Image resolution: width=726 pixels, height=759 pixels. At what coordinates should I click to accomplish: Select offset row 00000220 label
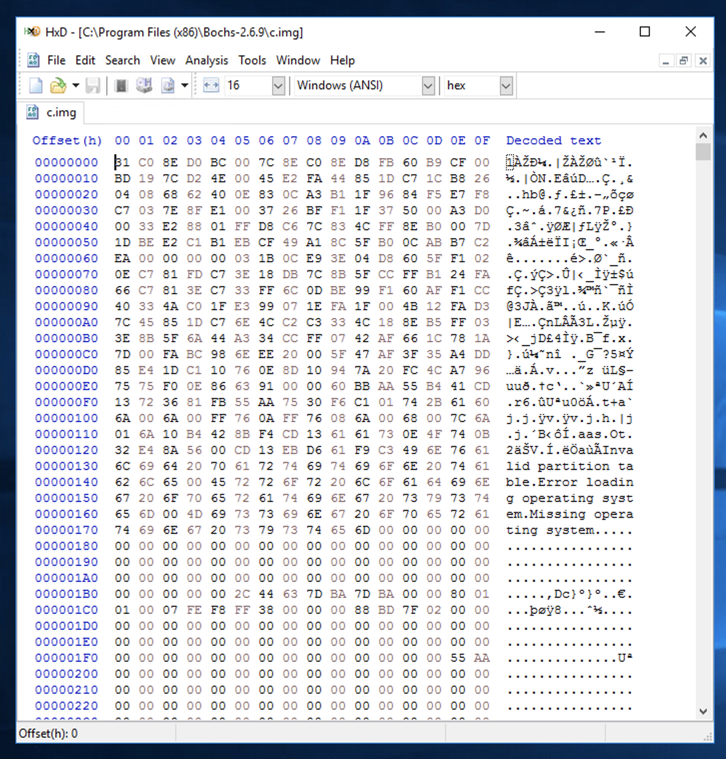tap(66, 706)
